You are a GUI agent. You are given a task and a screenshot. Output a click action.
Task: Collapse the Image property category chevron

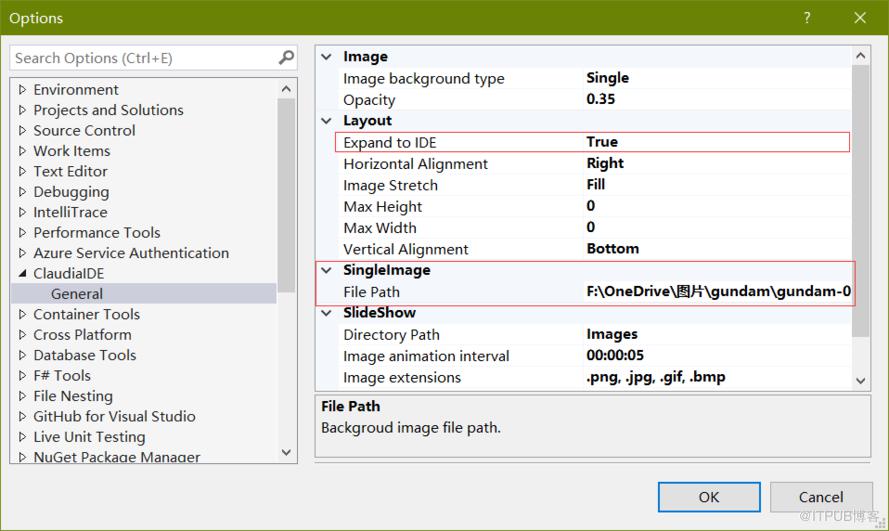pyautogui.click(x=327, y=57)
